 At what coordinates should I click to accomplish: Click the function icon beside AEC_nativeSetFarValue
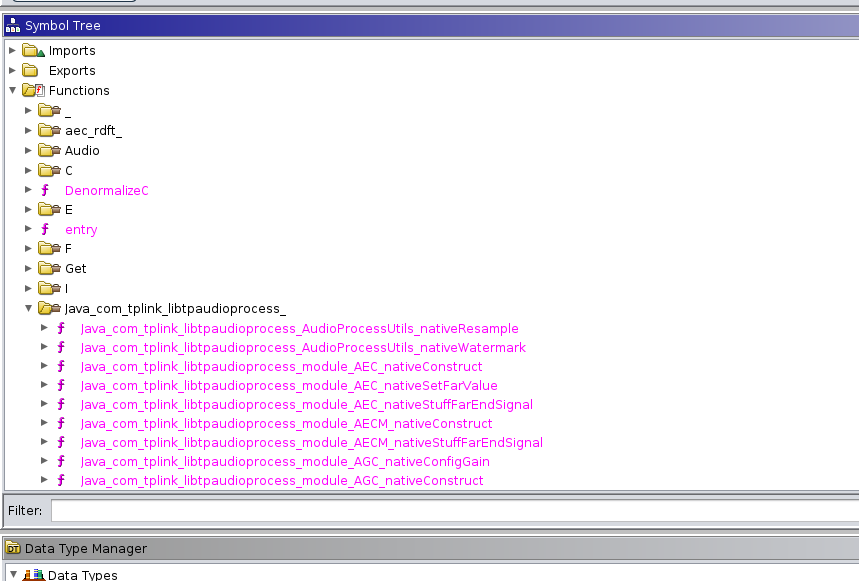pyautogui.click(x=61, y=386)
